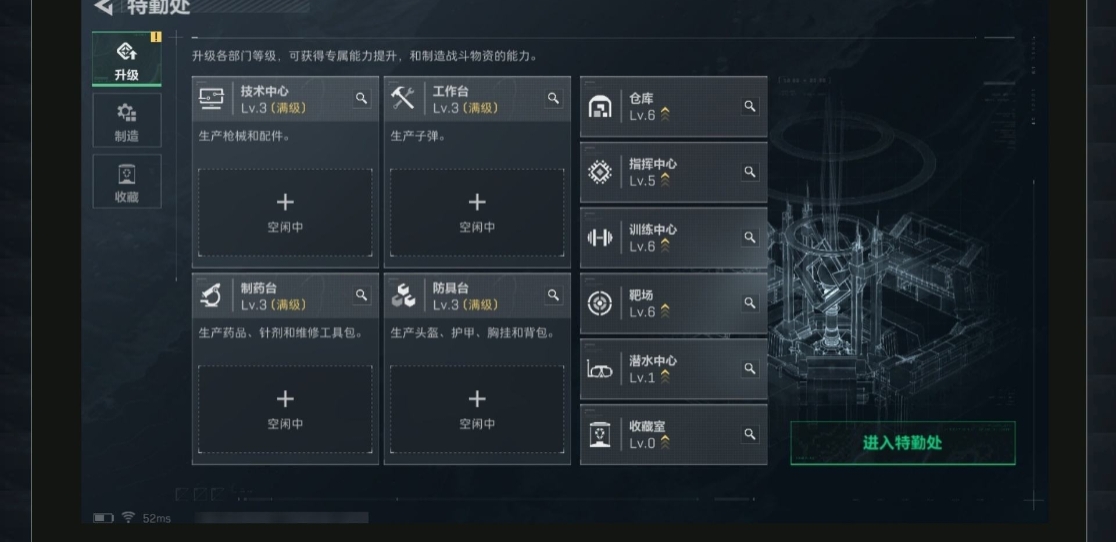This screenshot has width=1116, height=542.
Task: Add production in 工作台 idle slot
Action: (x=477, y=213)
